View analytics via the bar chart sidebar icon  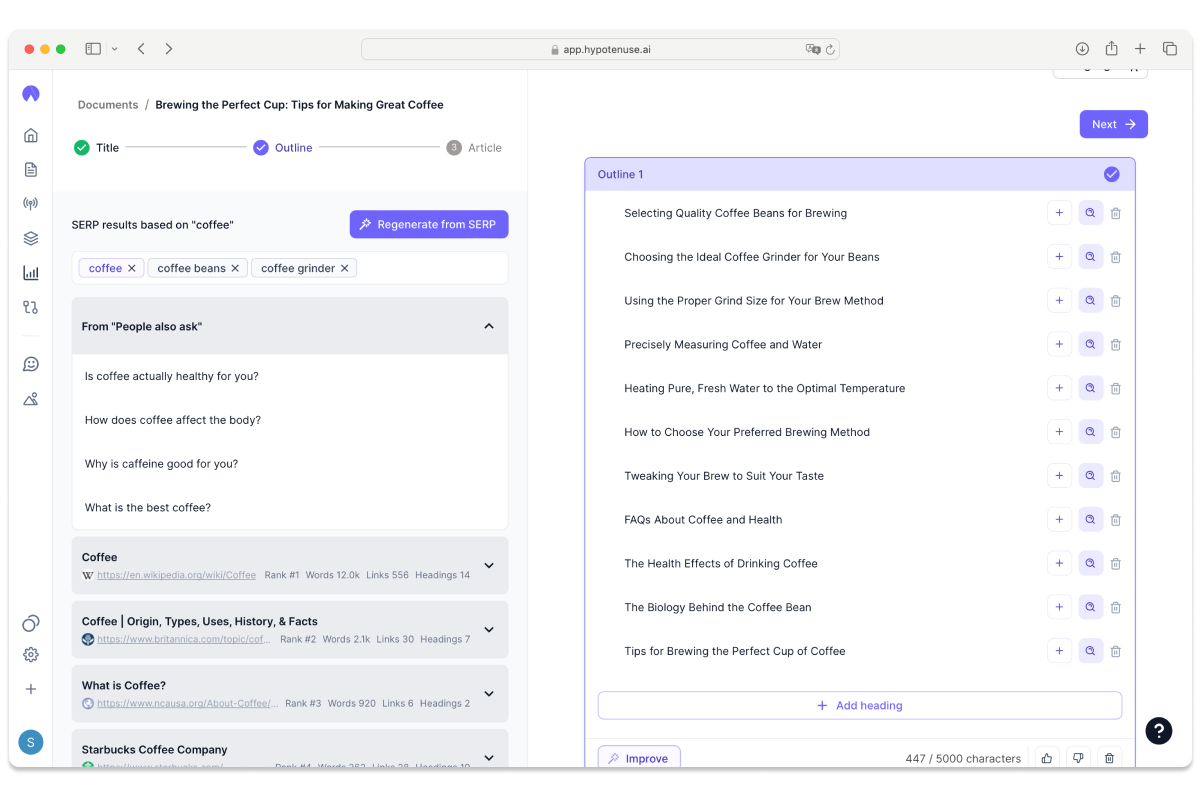click(30, 272)
